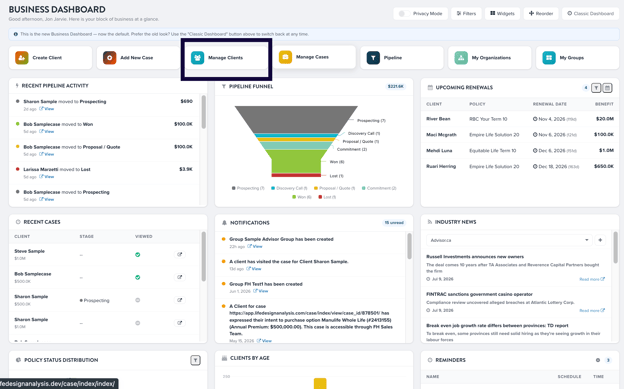Open the Upcoming Renewals calendar icon button

(x=607, y=88)
